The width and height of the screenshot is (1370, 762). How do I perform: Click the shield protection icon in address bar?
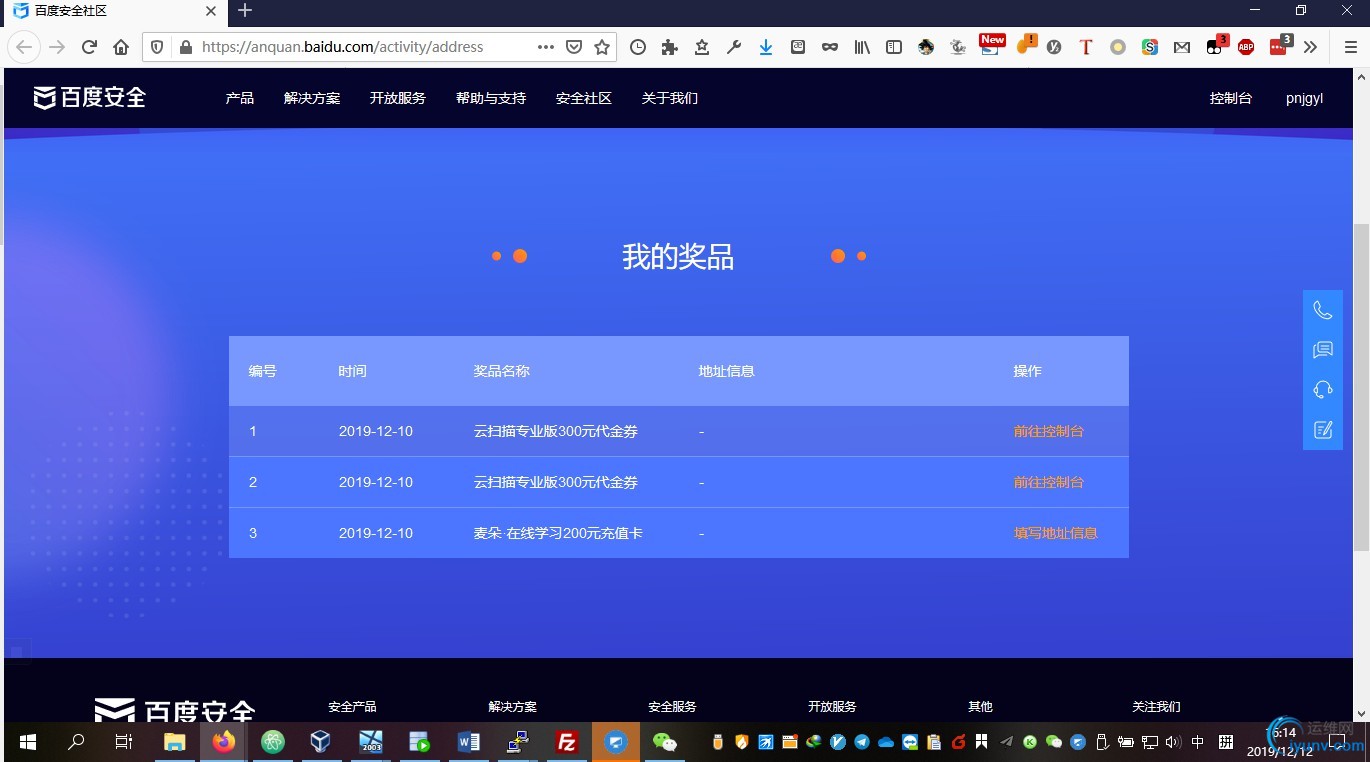tap(157, 47)
